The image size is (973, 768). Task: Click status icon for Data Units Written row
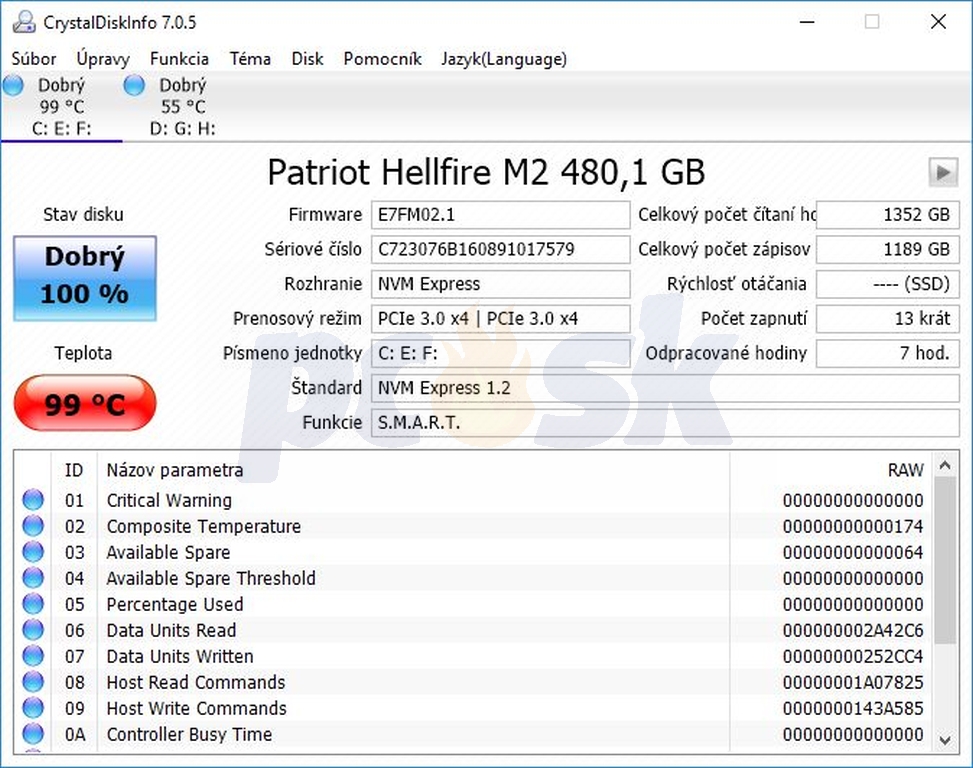[33, 656]
